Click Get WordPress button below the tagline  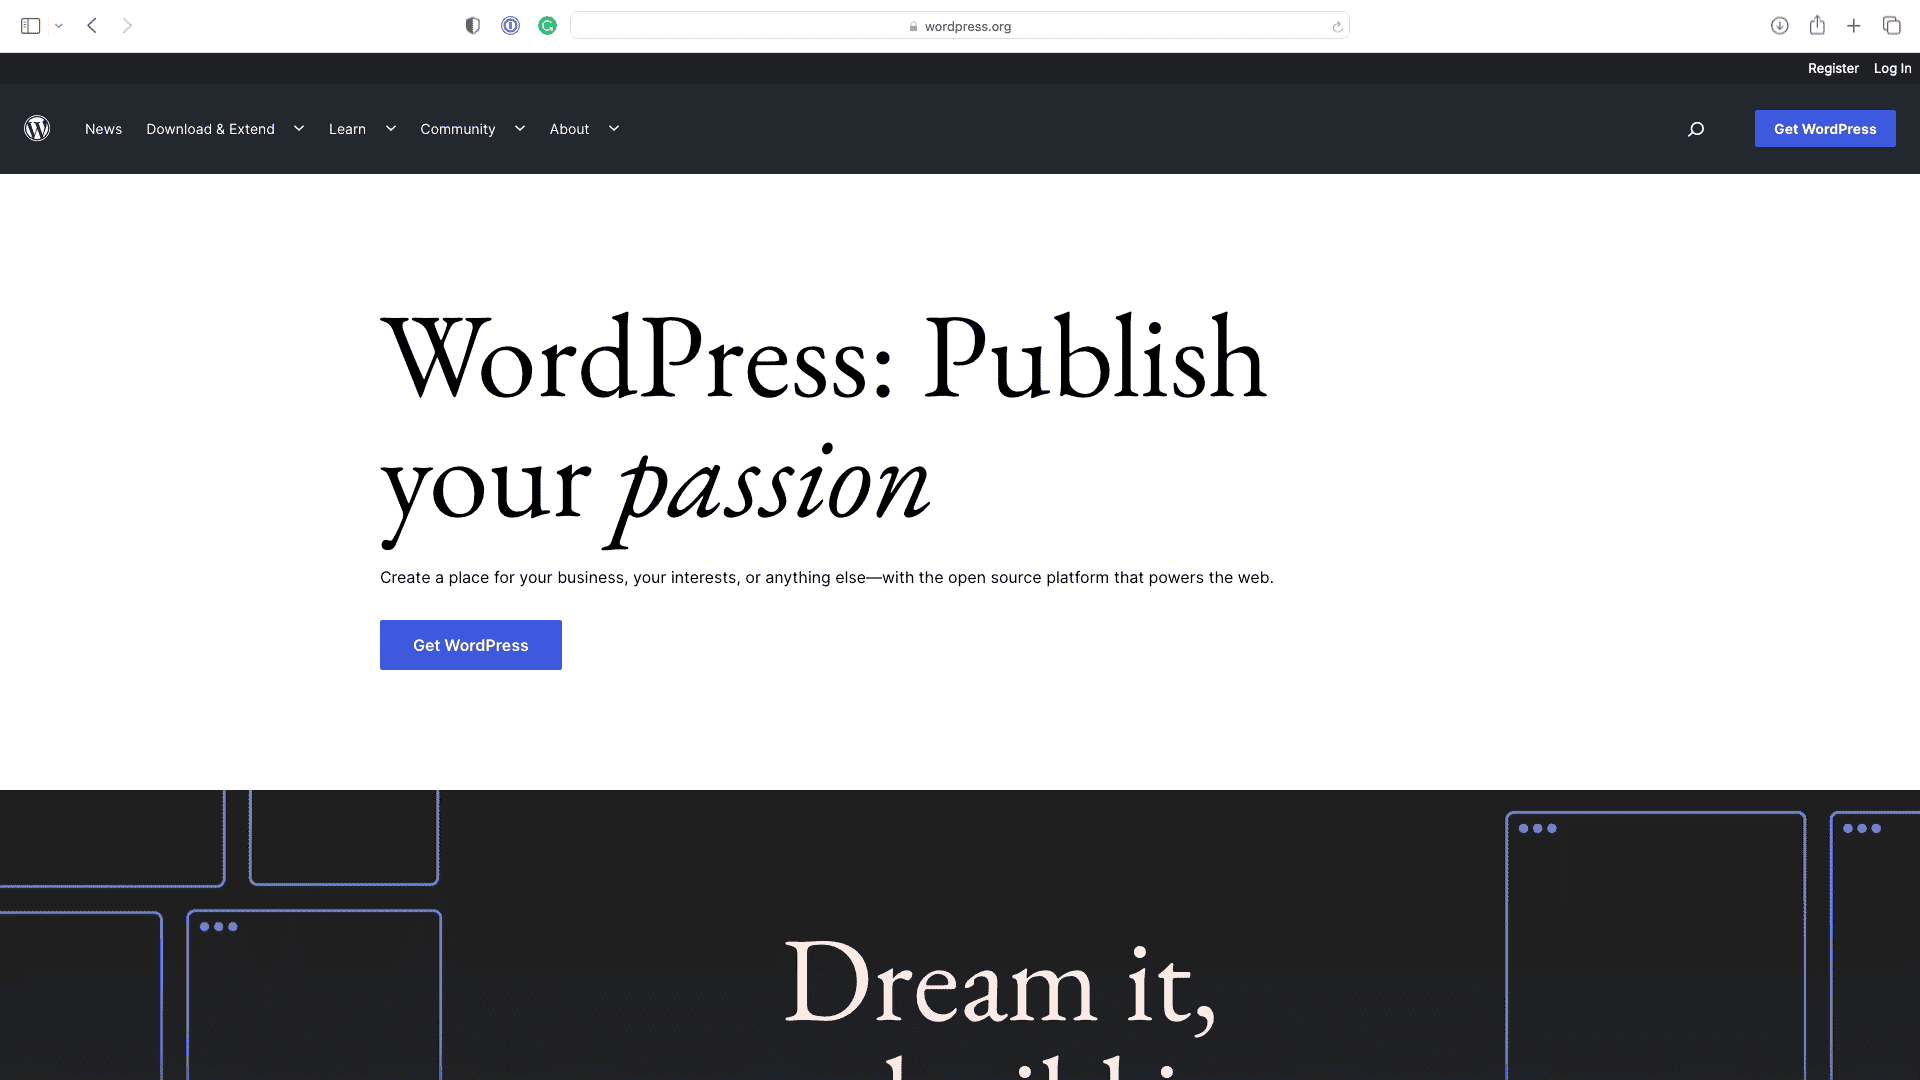point(471,645)
